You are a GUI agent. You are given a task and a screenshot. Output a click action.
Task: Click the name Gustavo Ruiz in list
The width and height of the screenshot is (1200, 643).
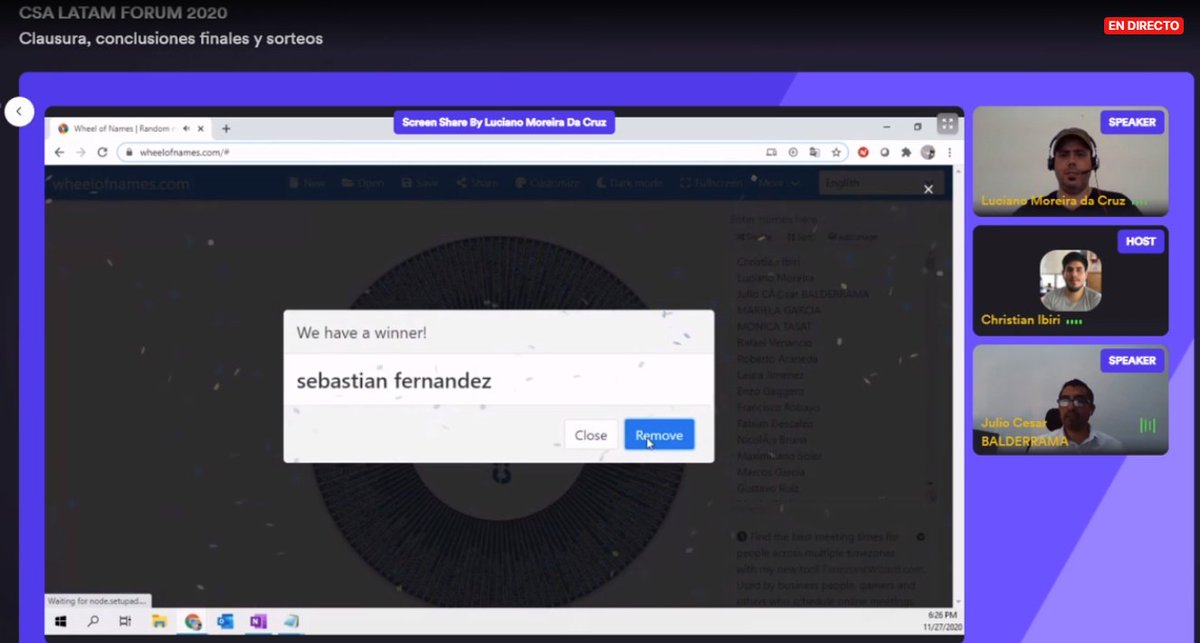click(768, 488)
